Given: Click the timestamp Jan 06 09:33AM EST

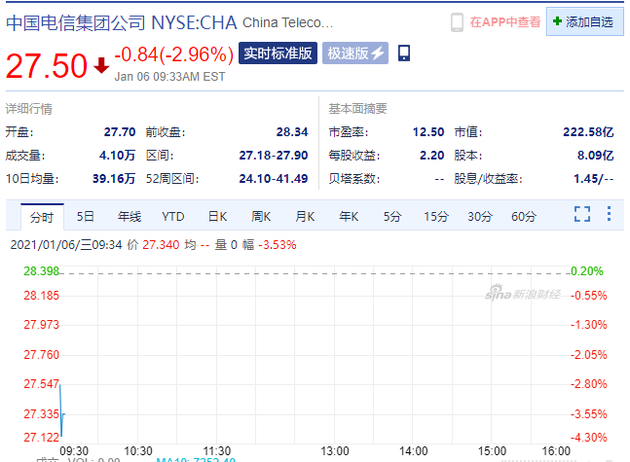Looking at the screenshot, I should point(170,77).
